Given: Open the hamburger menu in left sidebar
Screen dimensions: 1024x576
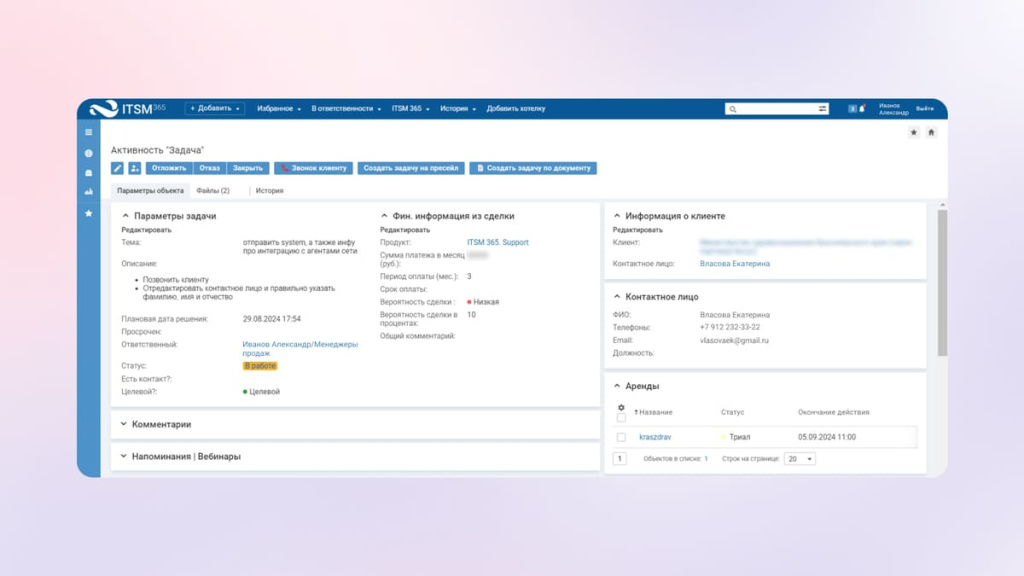Looking at the screenshot, I should tap(89, 132).
